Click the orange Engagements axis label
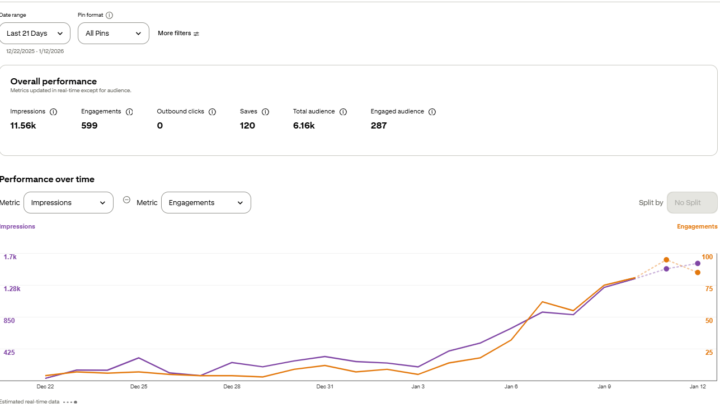The height and width of the screenshot is (418, 720). click(696, 226)
